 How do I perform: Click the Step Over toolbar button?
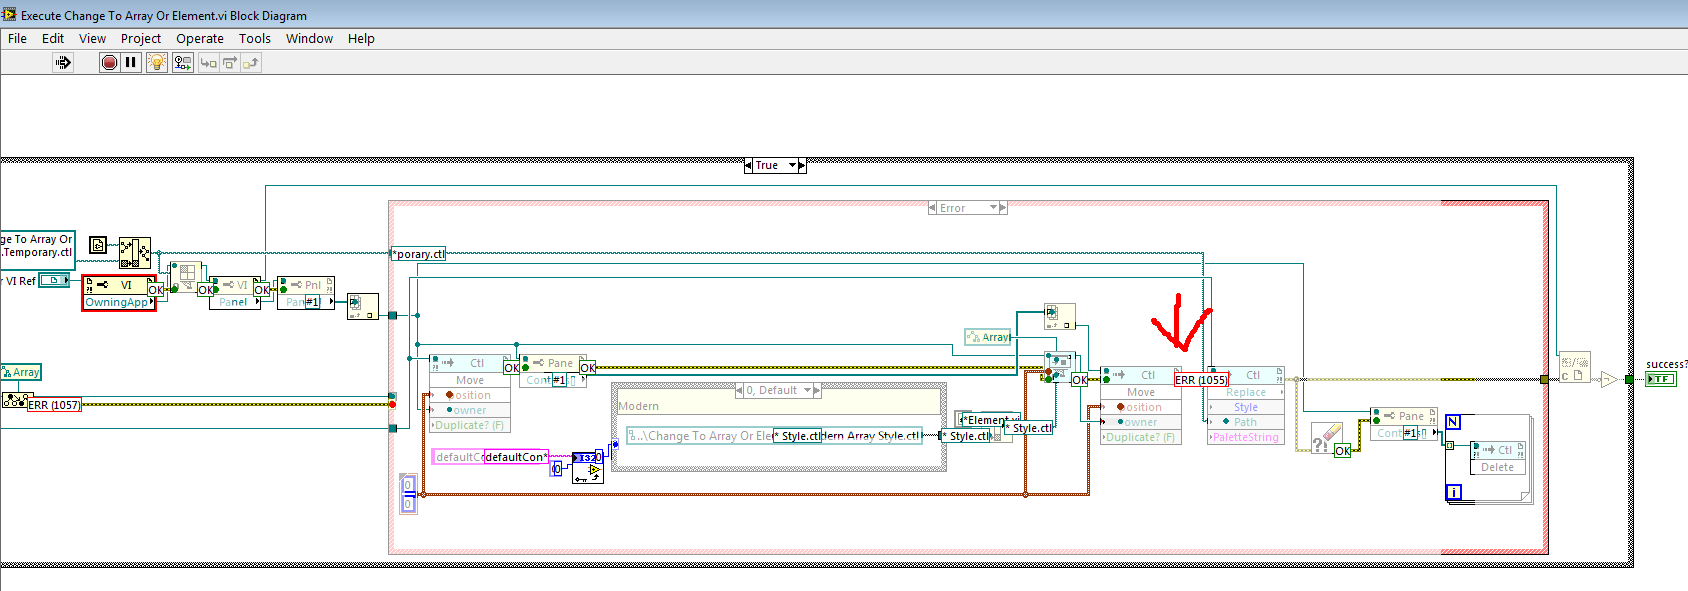pos(230,62)
